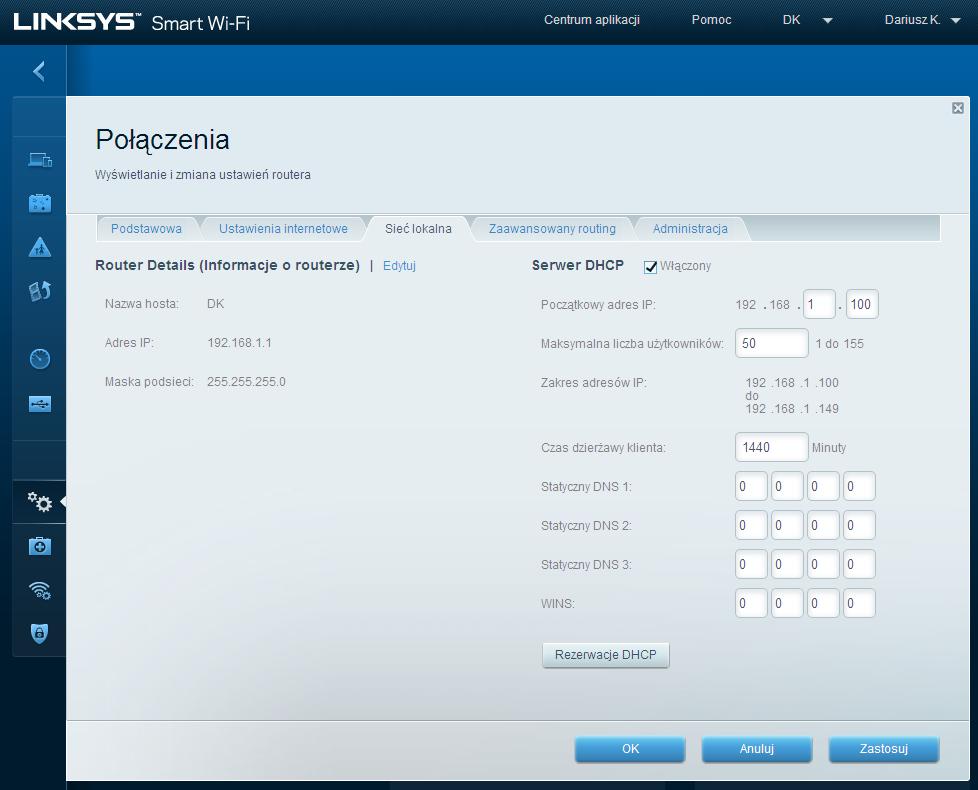This screenshot has height=790, width=978.
Task: Open the Device List sidebar icon
Action: [39, 159]
